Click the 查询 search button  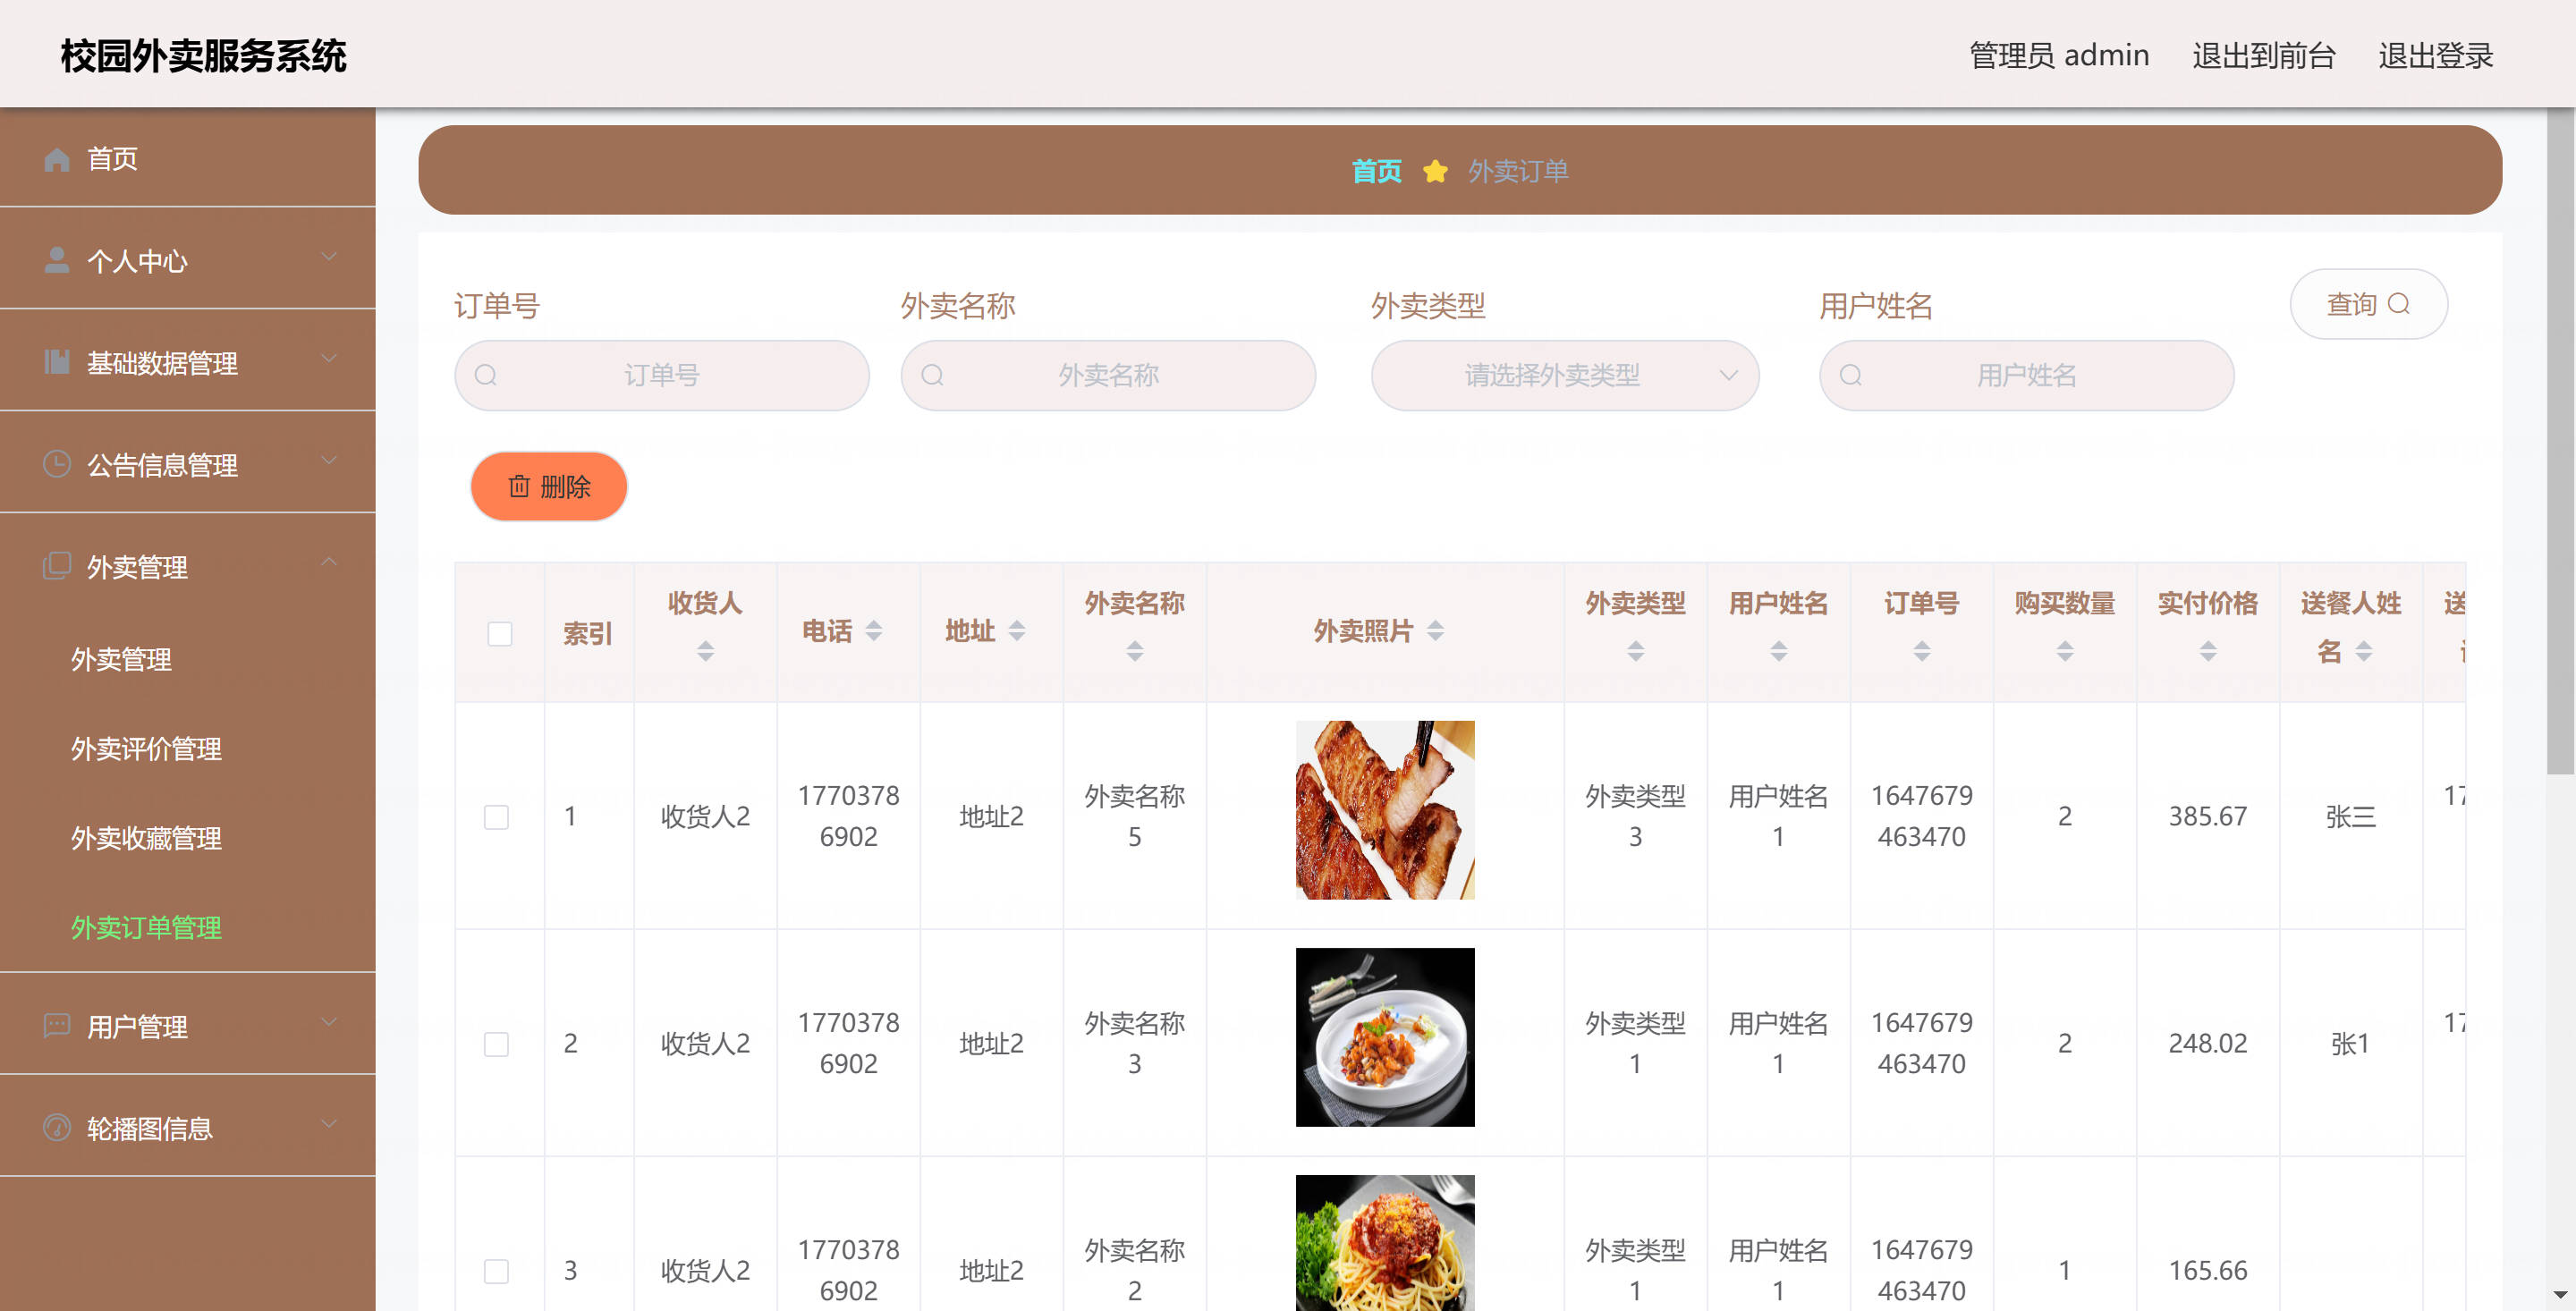[x=2368, y=304]
